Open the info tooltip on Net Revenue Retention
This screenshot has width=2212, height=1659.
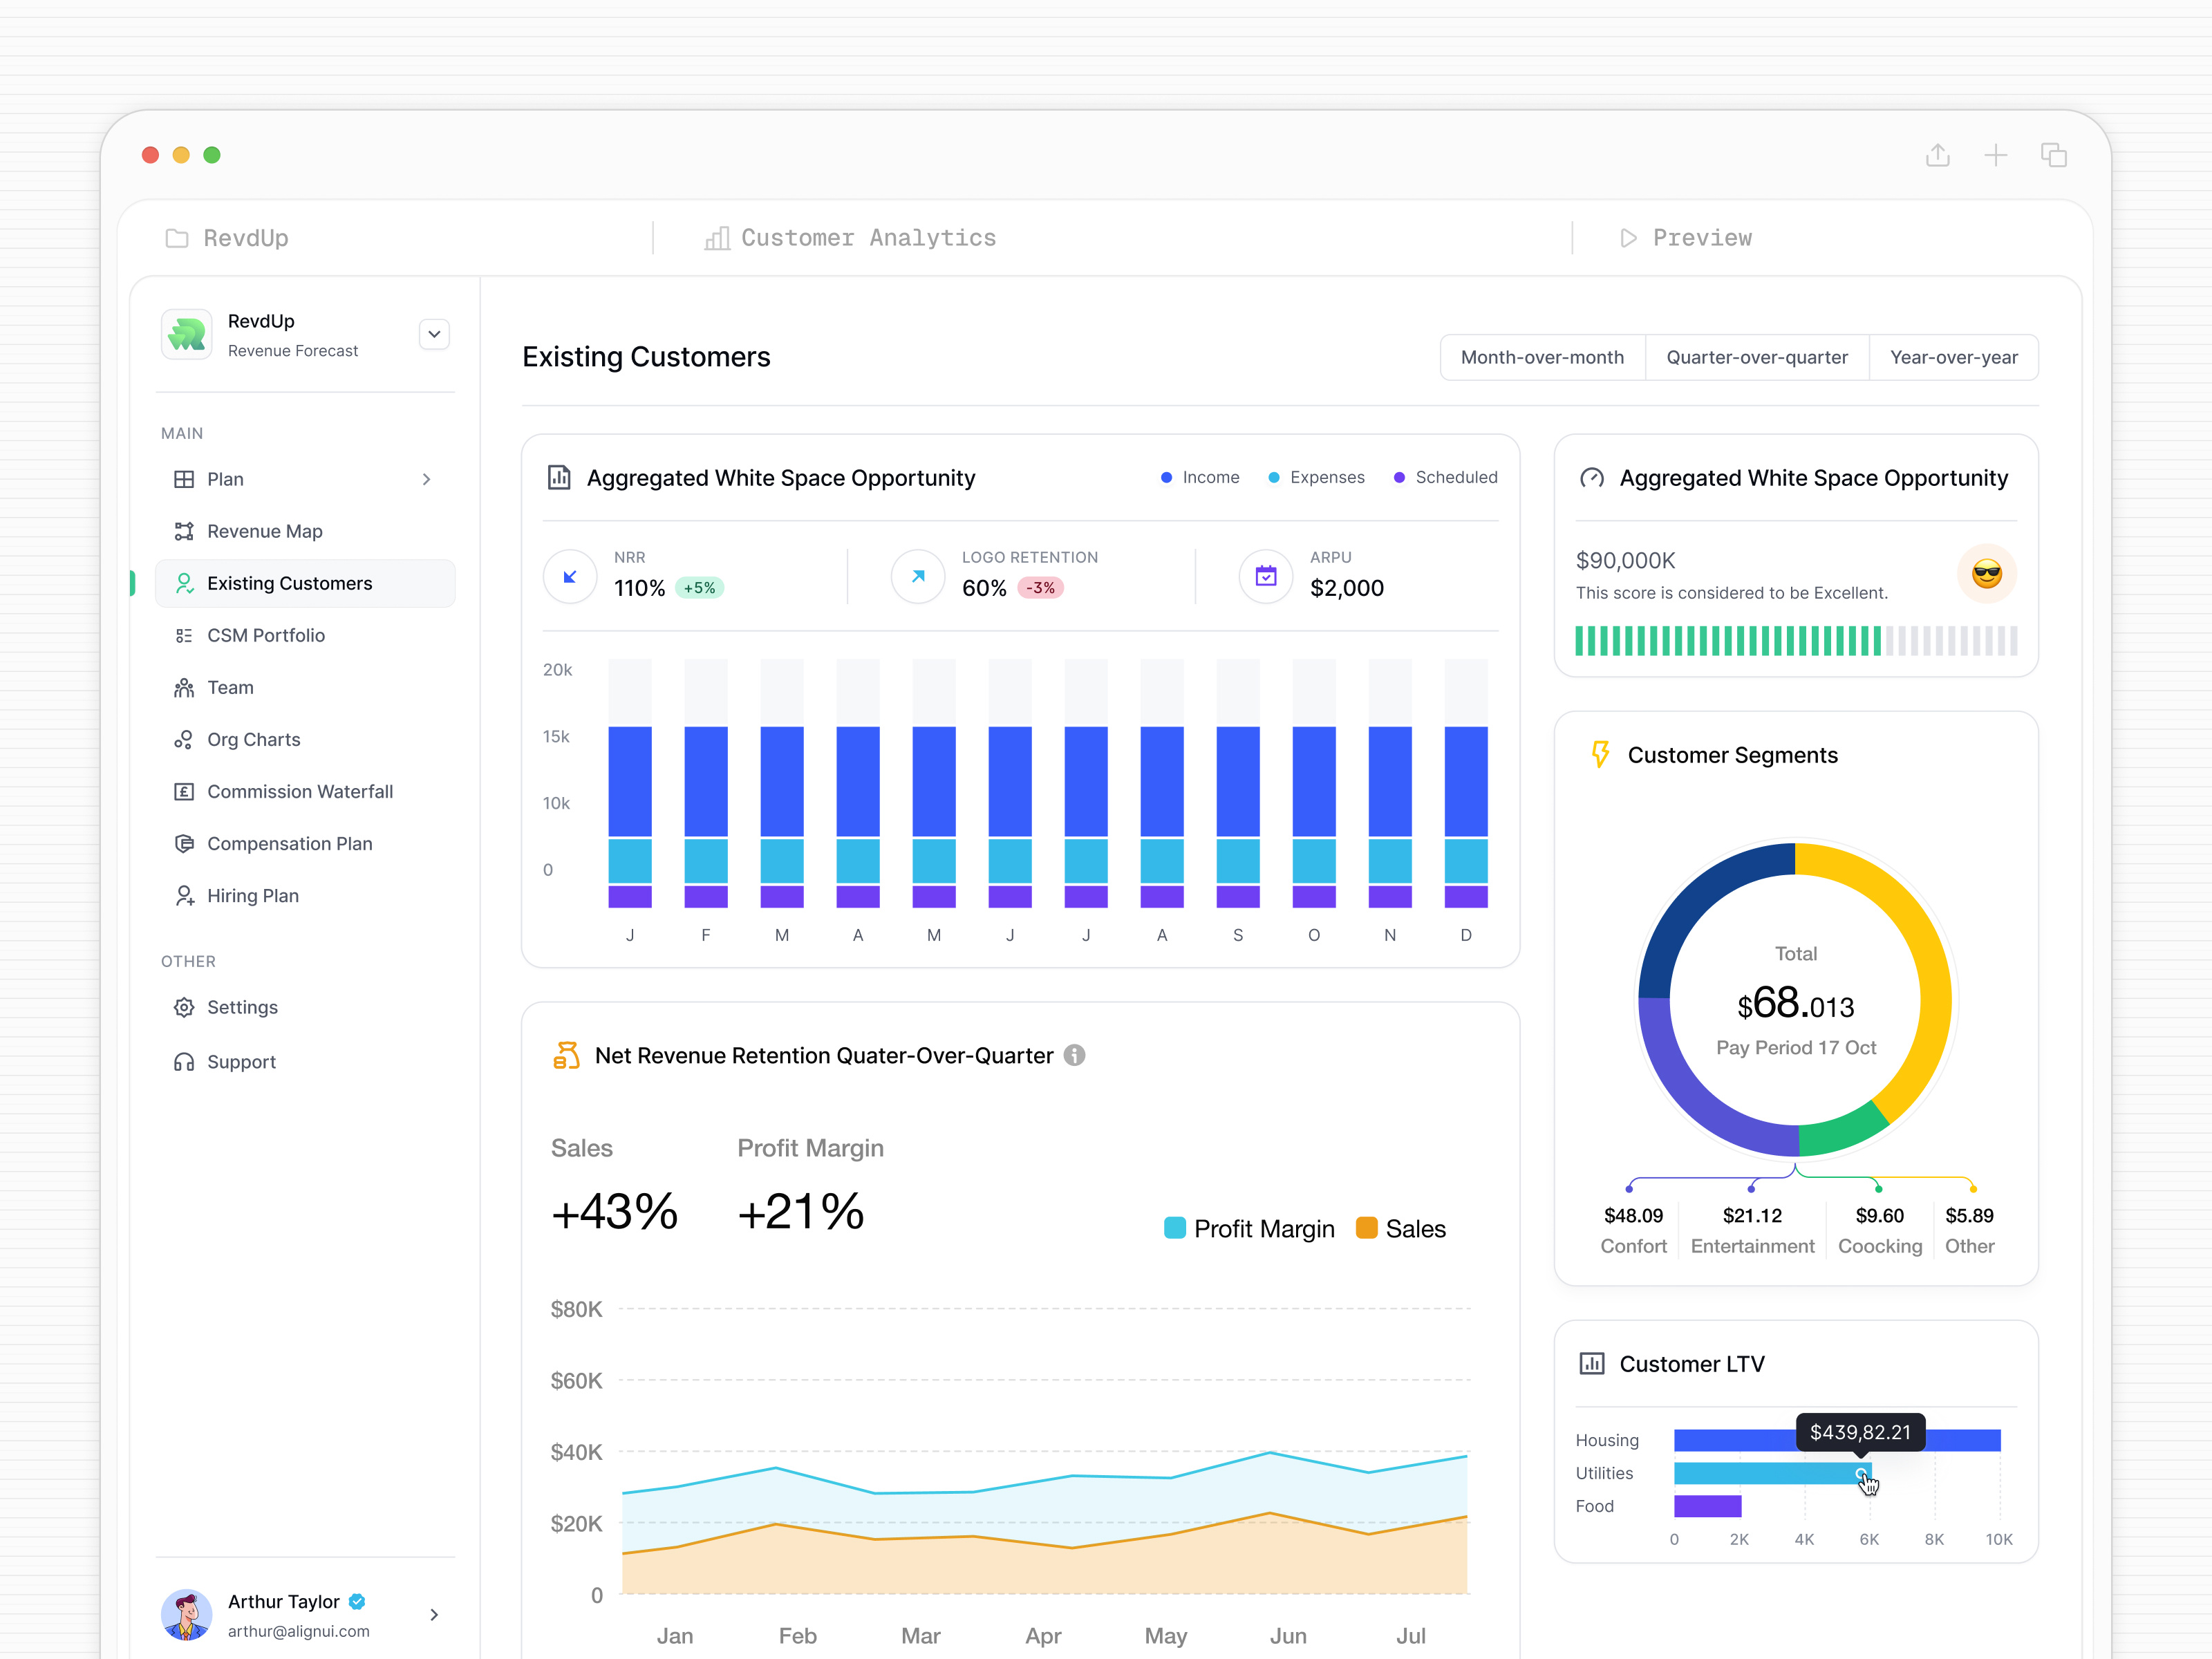click(1075, 1056)
